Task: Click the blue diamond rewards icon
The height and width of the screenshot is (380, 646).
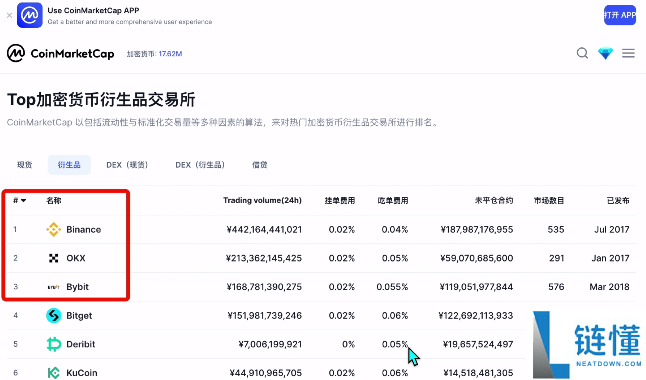Action: 605,53
